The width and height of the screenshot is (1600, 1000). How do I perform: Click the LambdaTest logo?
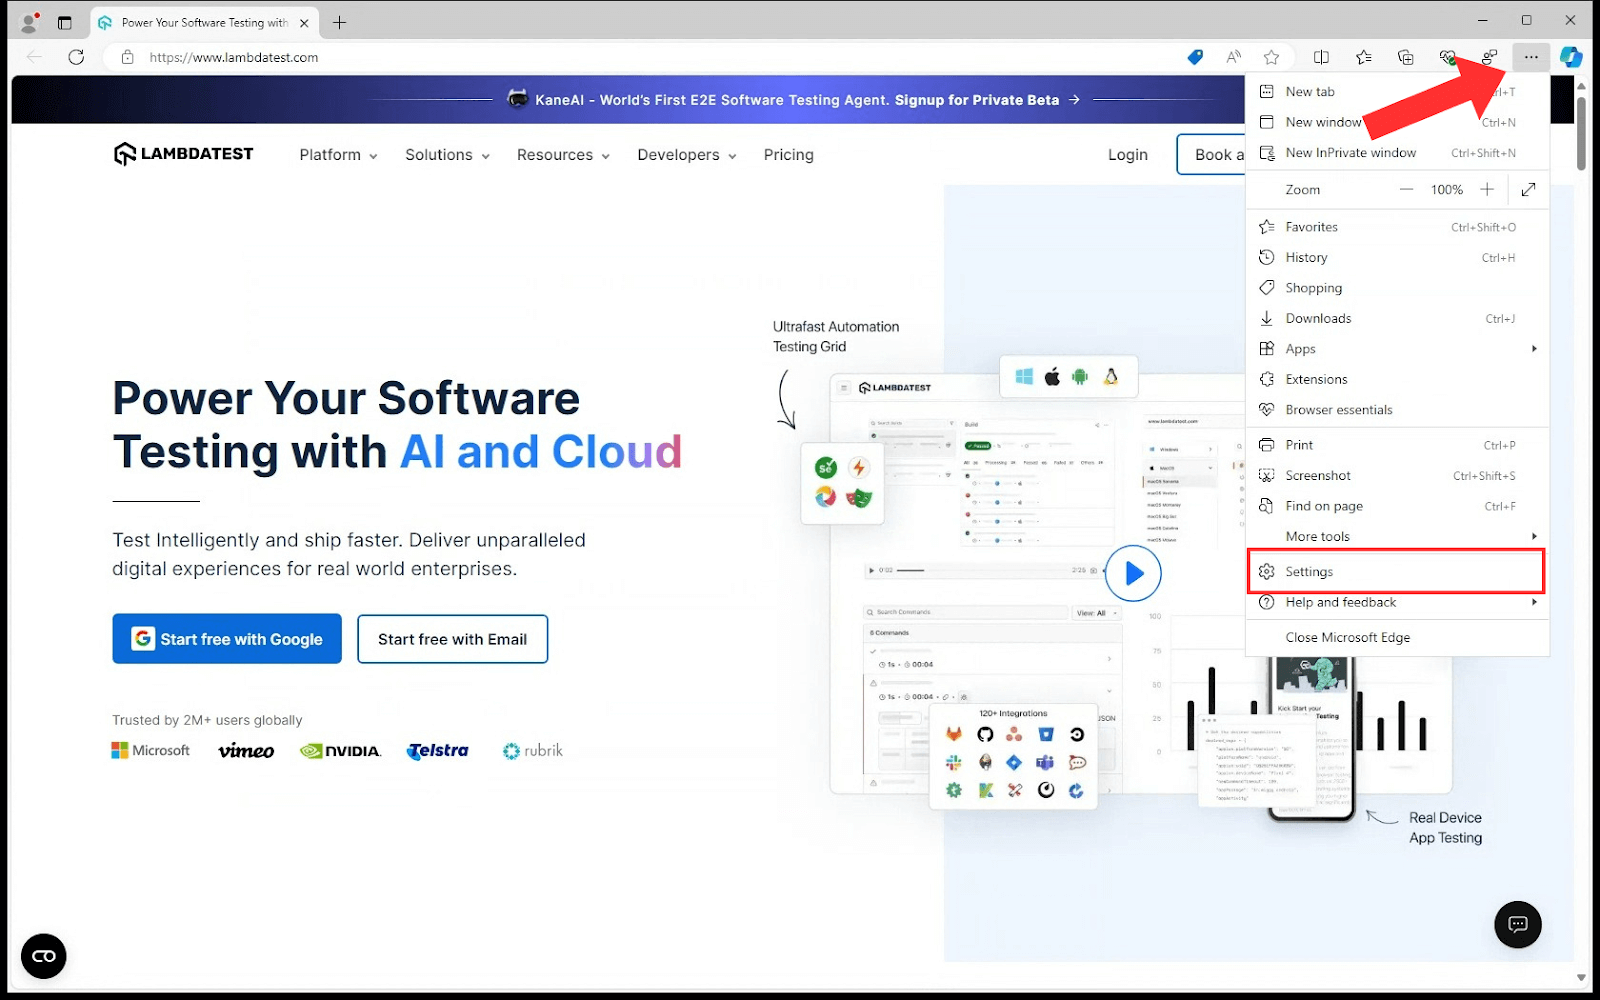click(183, 153)
